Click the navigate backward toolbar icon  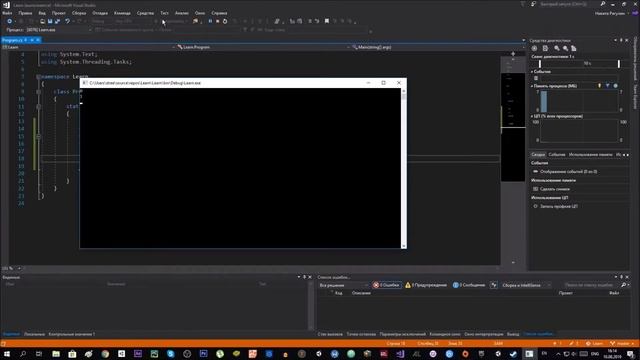tap(9, 21)
